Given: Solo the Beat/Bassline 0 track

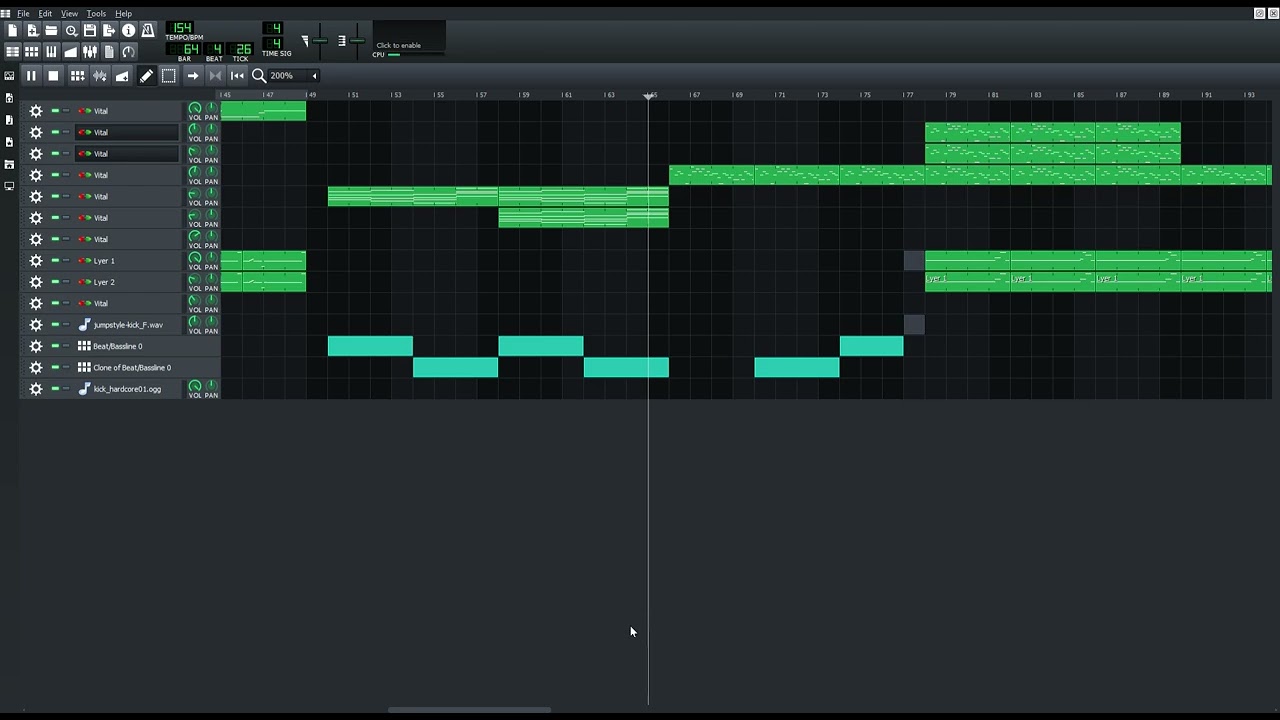Looking at the screenshot, I should [x=66, y=346].
